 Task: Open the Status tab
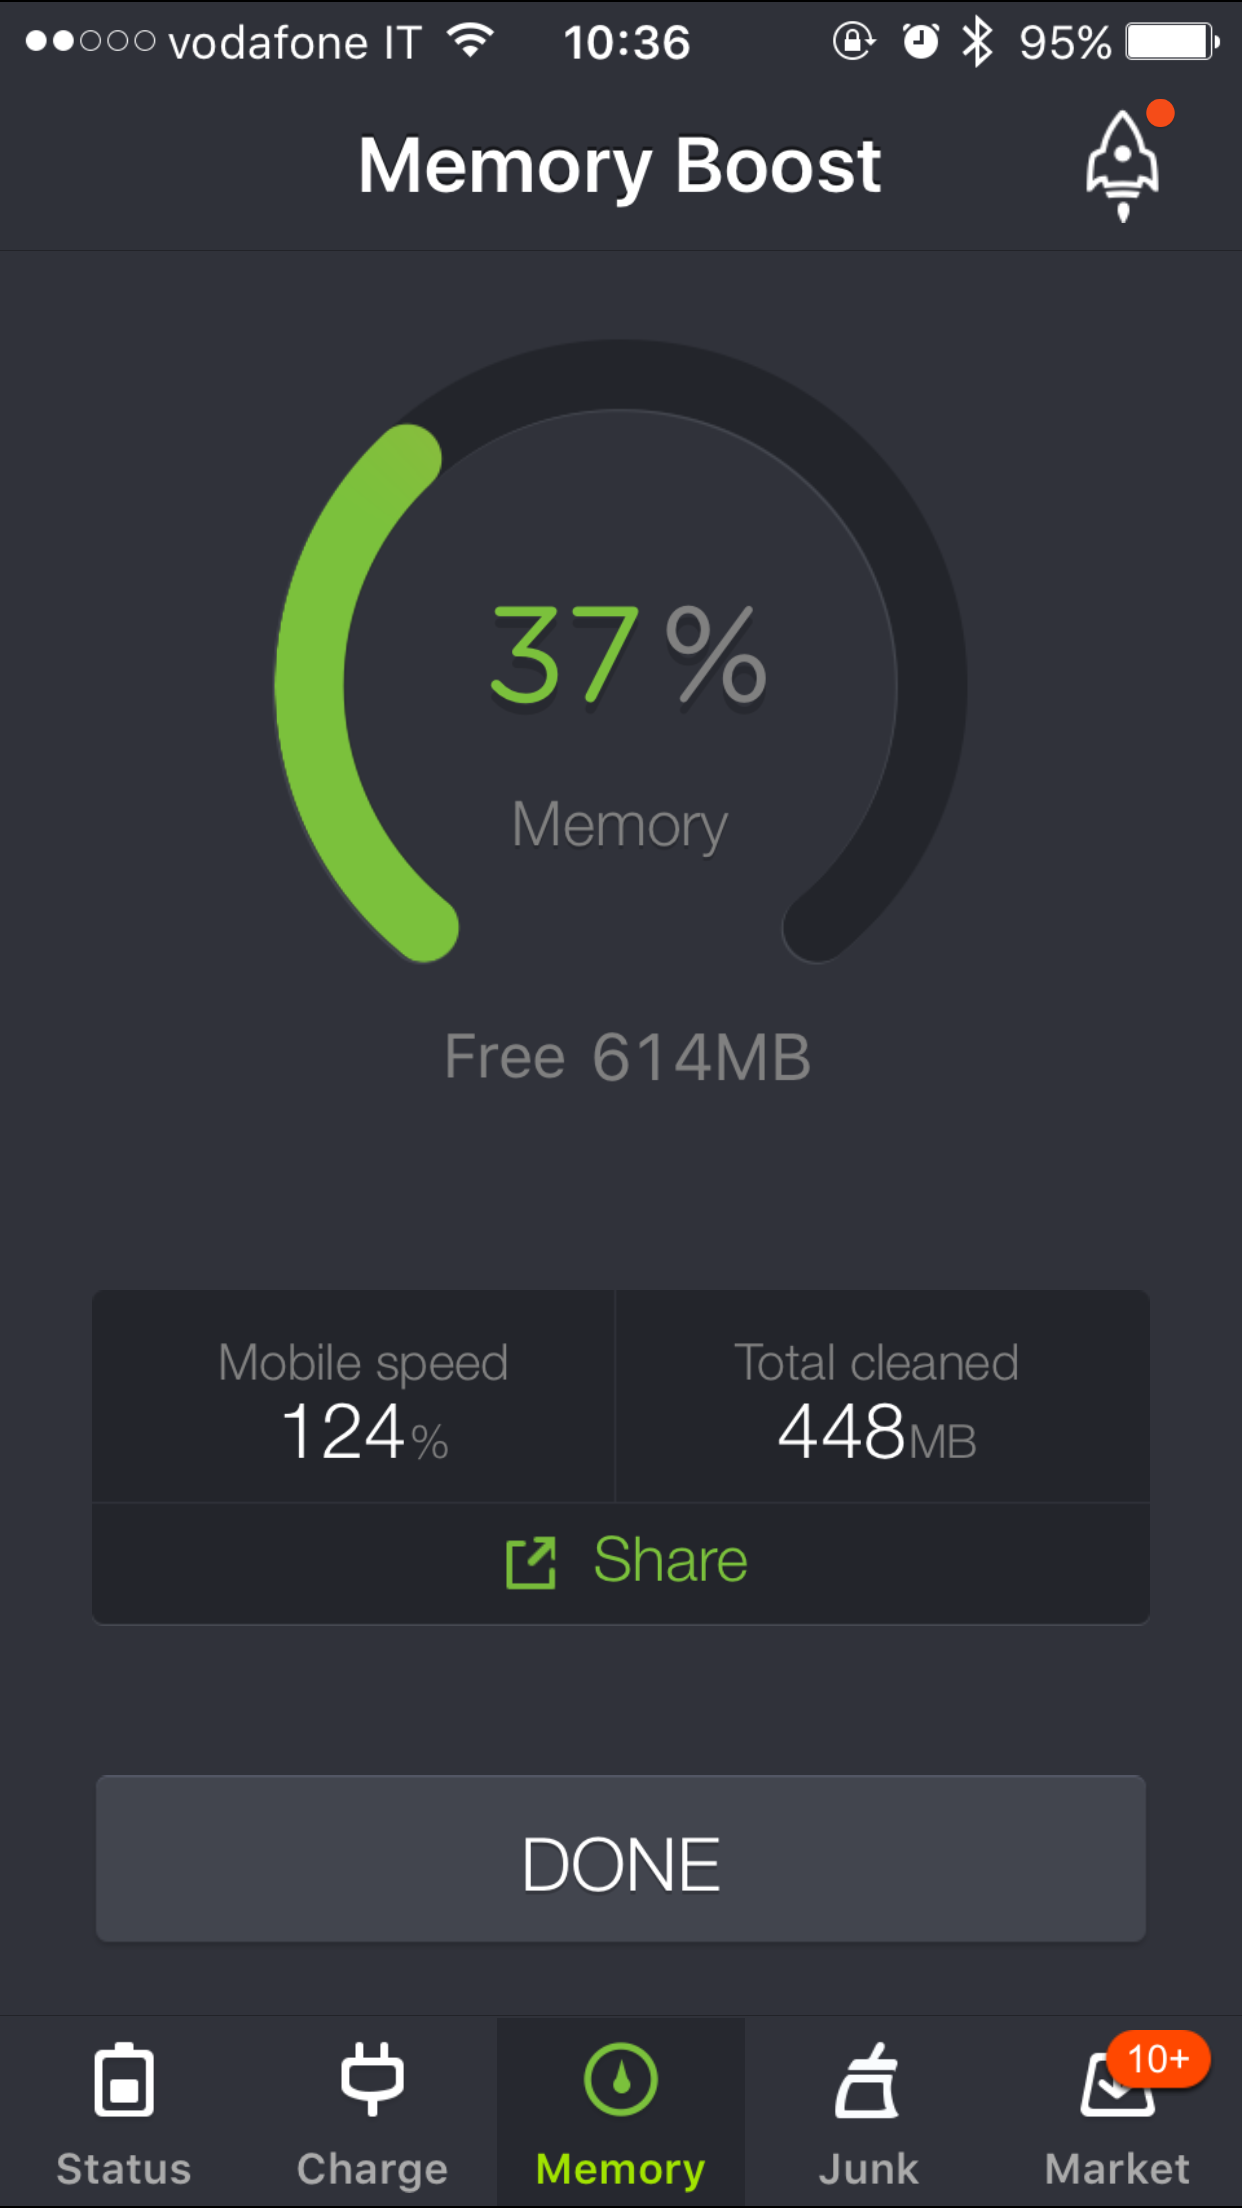(x=124, y=2113)
